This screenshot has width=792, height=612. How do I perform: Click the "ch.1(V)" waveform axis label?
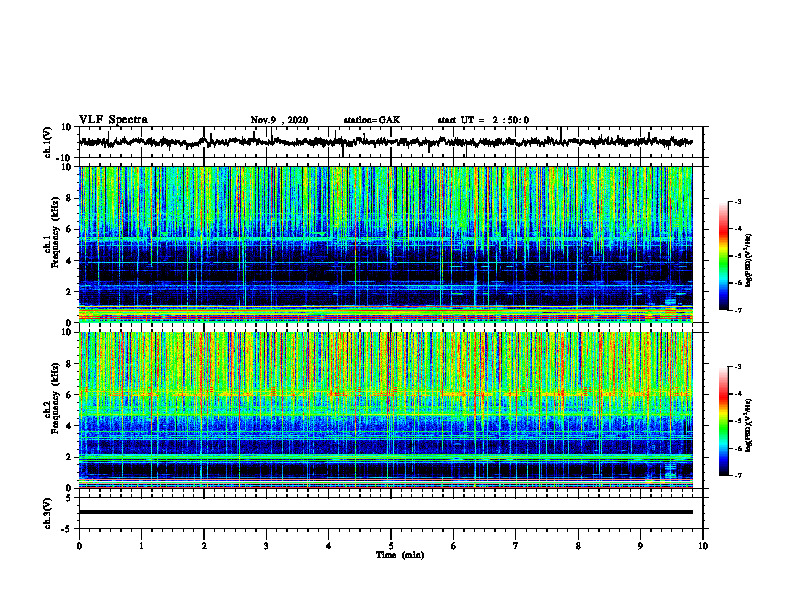coord(48,142)
